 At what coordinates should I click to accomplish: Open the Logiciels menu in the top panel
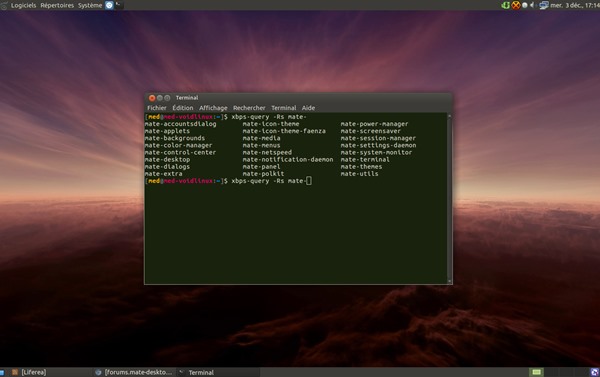[x=23, y=5]
